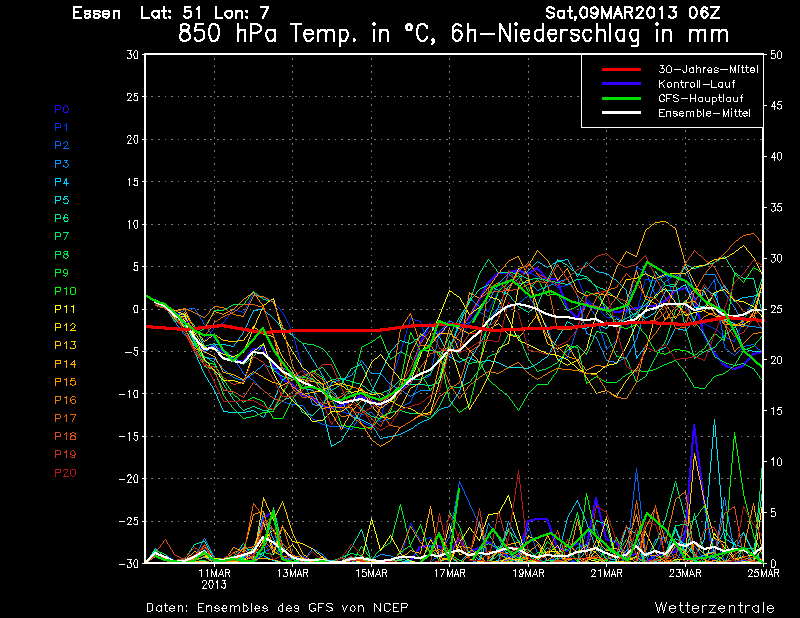This screenshot has width=800, height=618.
Task: Click the P0 ensemble member label
Action: coord(62,109)
